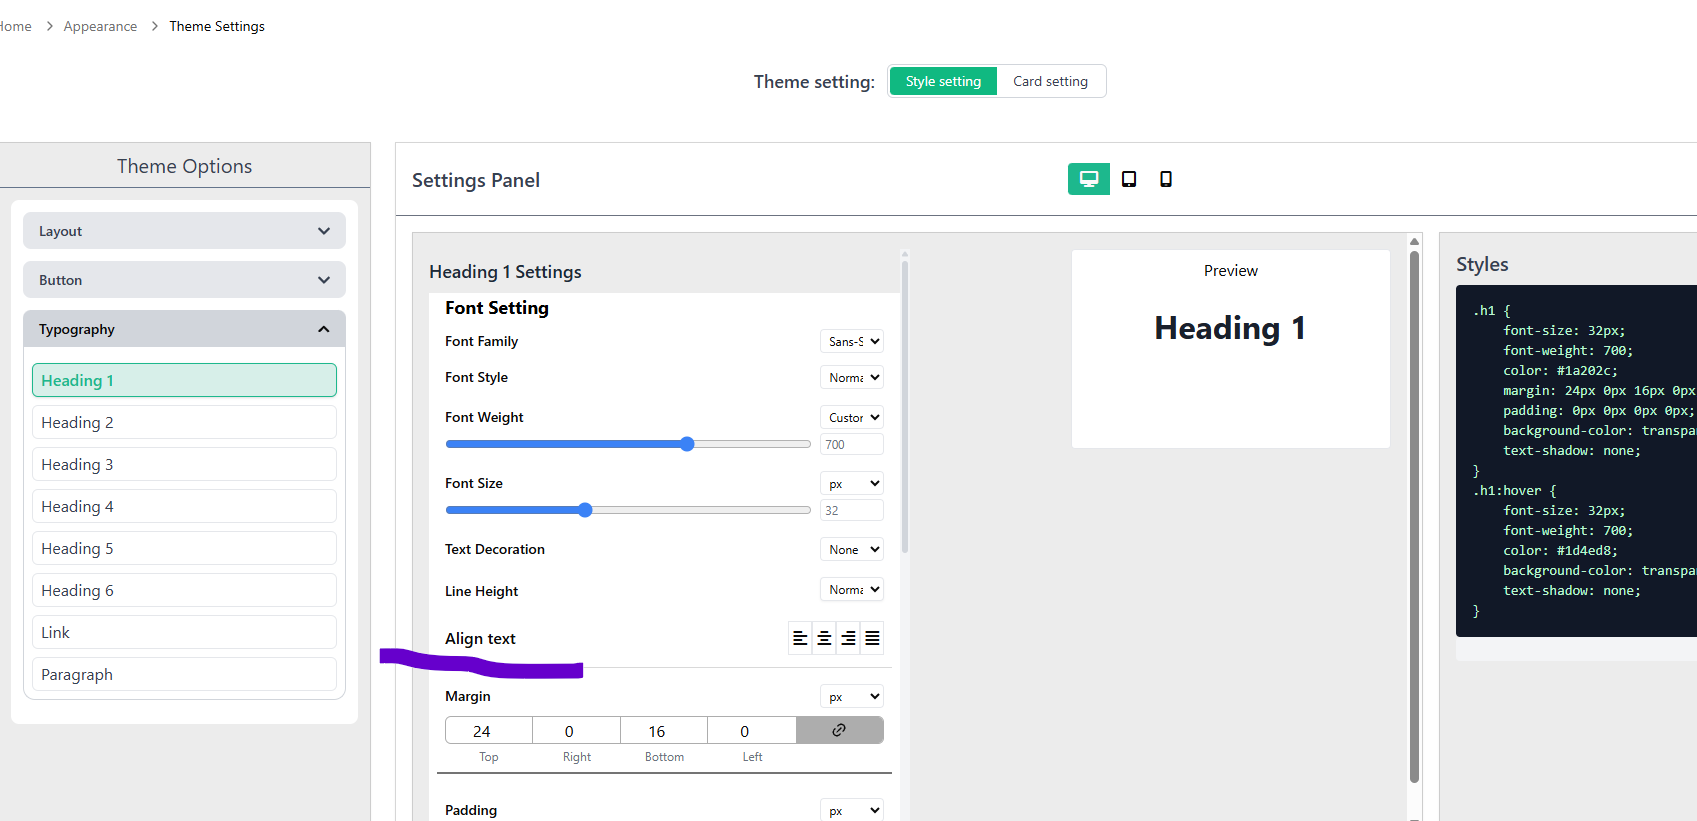The height and width of the screenshot is (821, 1697).
Task: Click the margin Left input field
Action: (x=752, y=731)
